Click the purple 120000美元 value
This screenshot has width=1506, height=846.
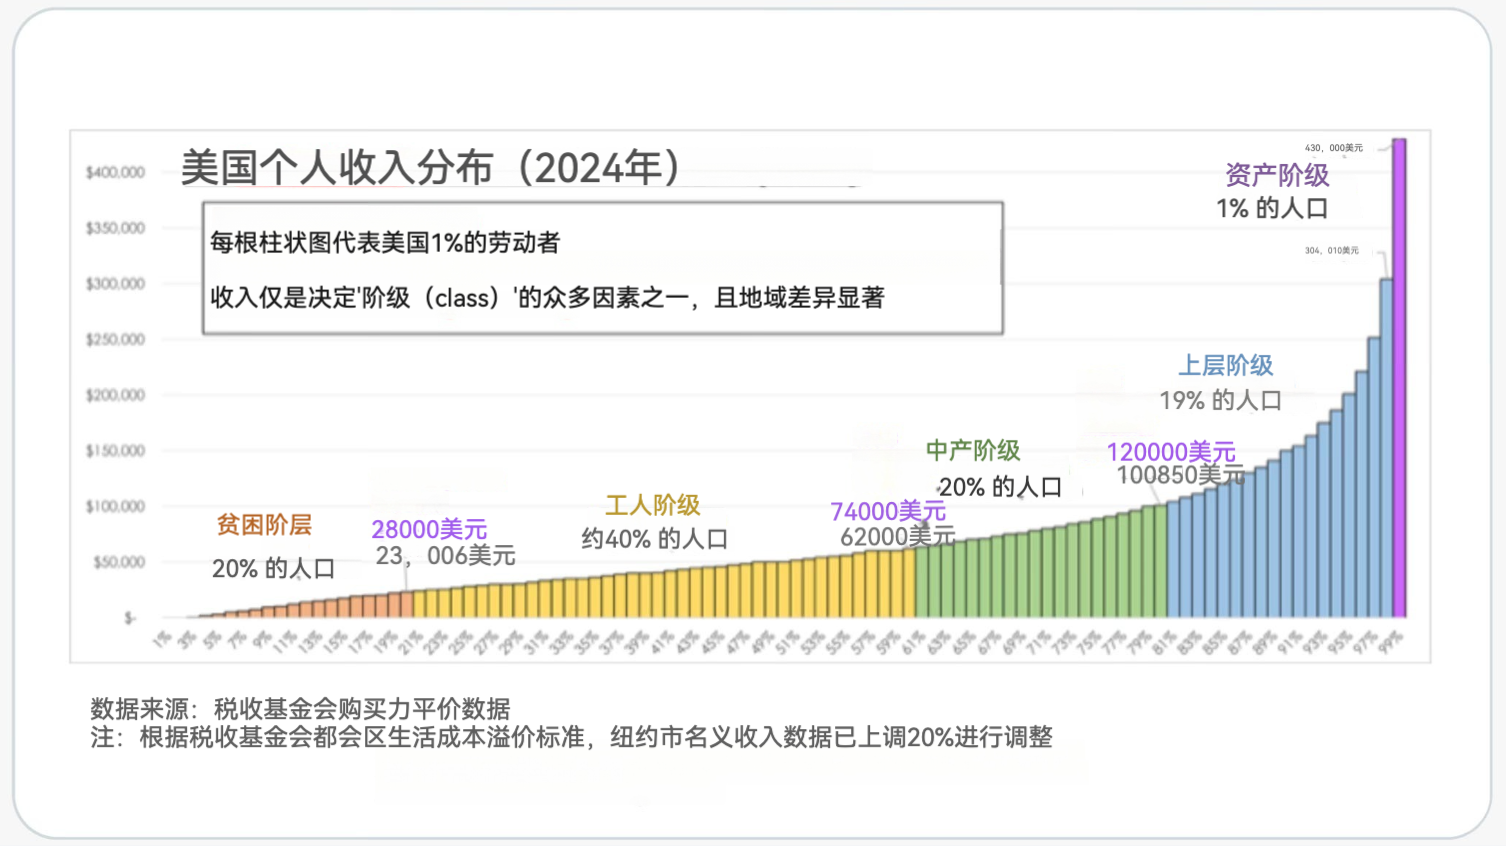(1170, 453)
